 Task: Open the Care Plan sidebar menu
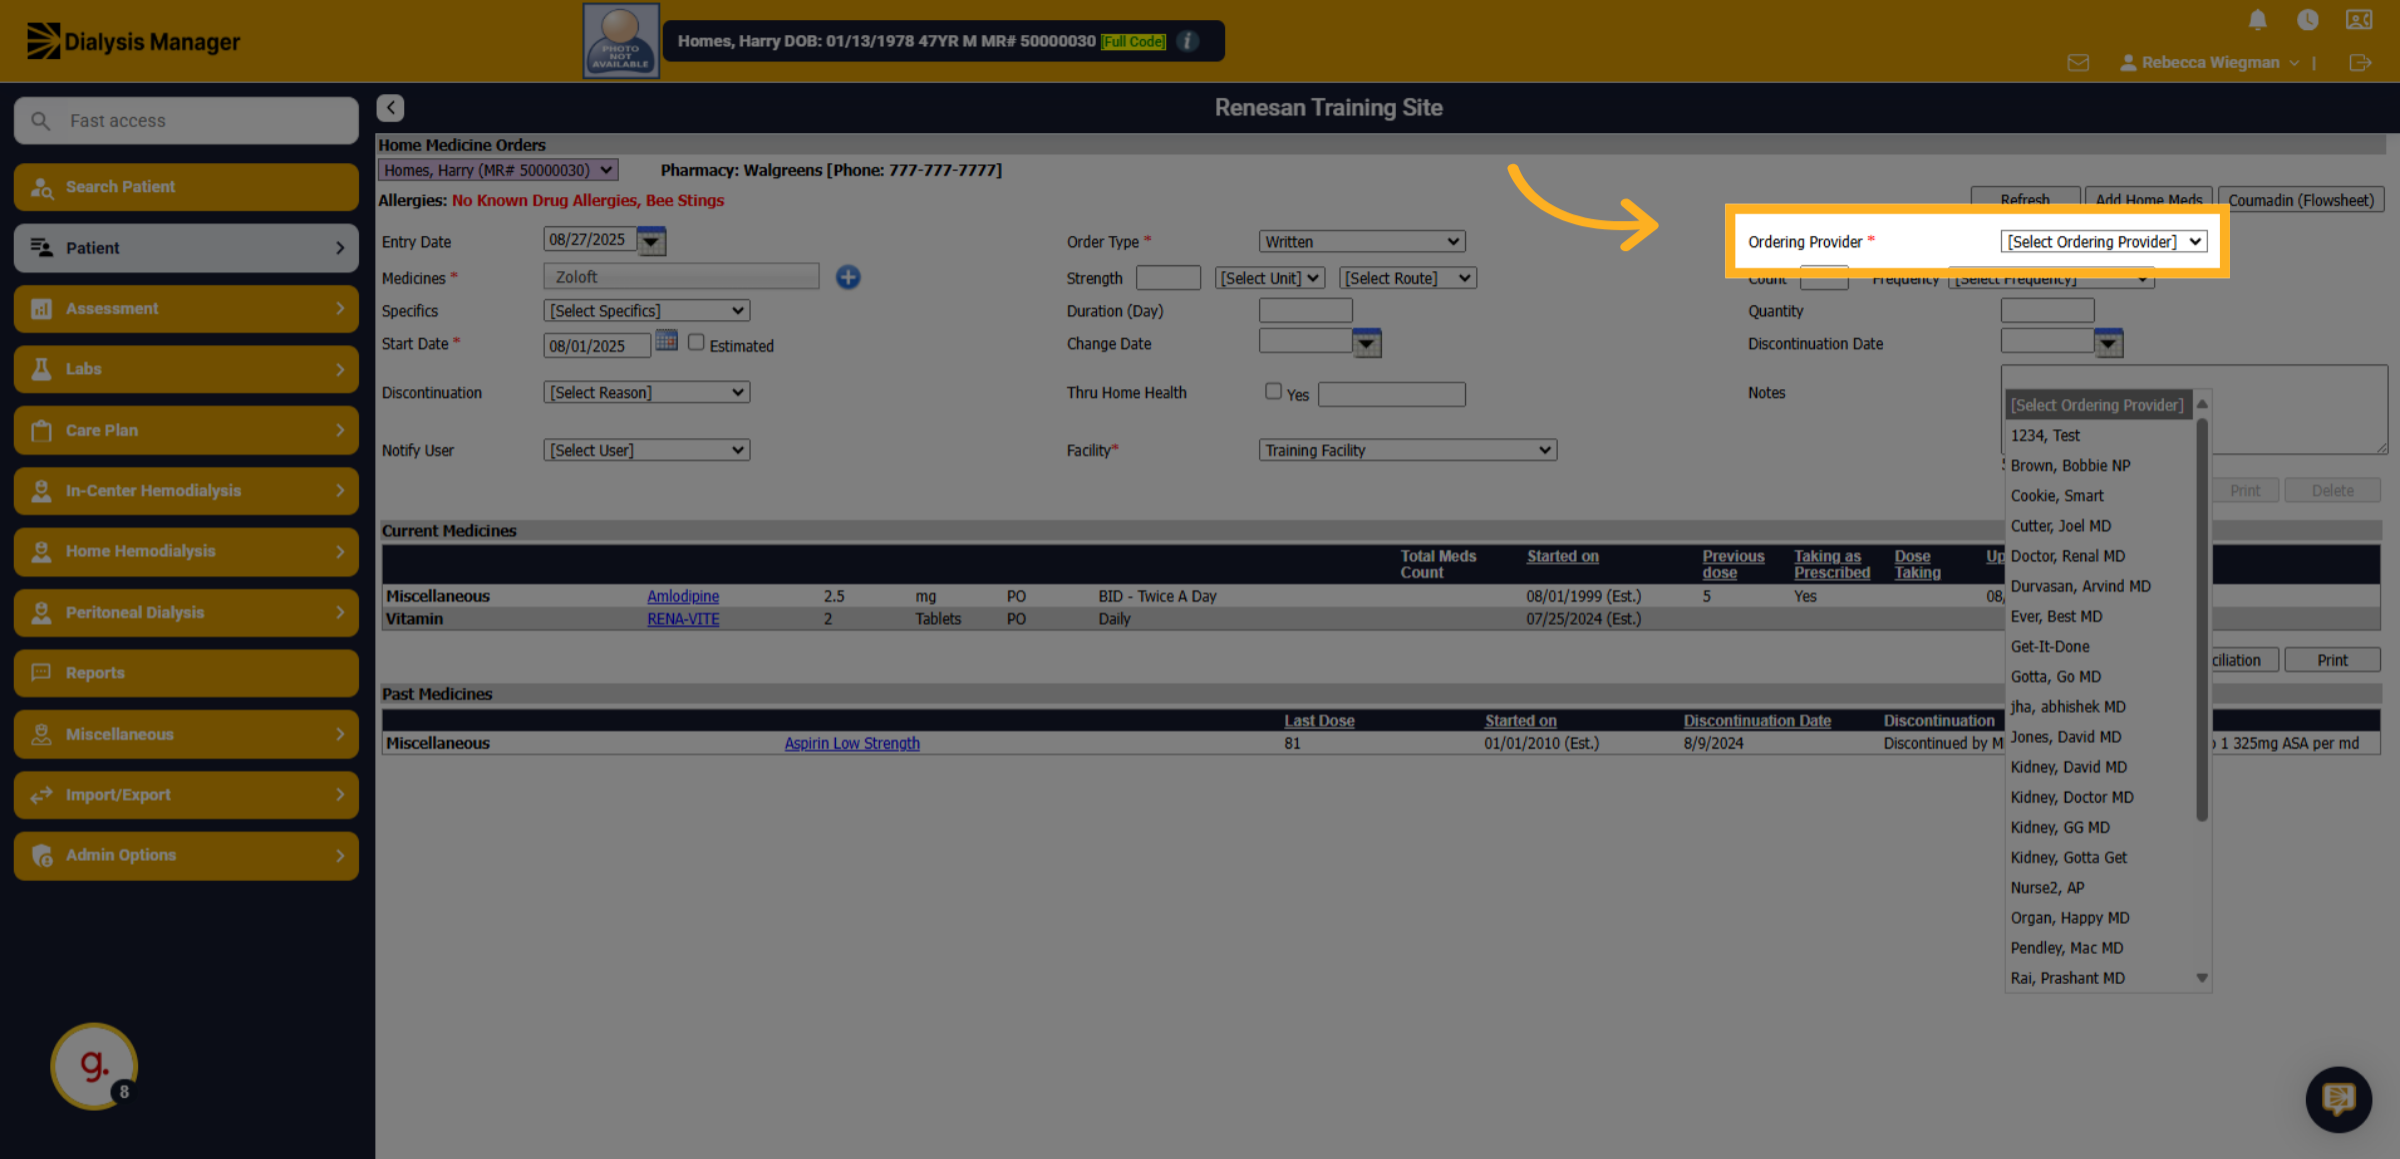[186, 430]
